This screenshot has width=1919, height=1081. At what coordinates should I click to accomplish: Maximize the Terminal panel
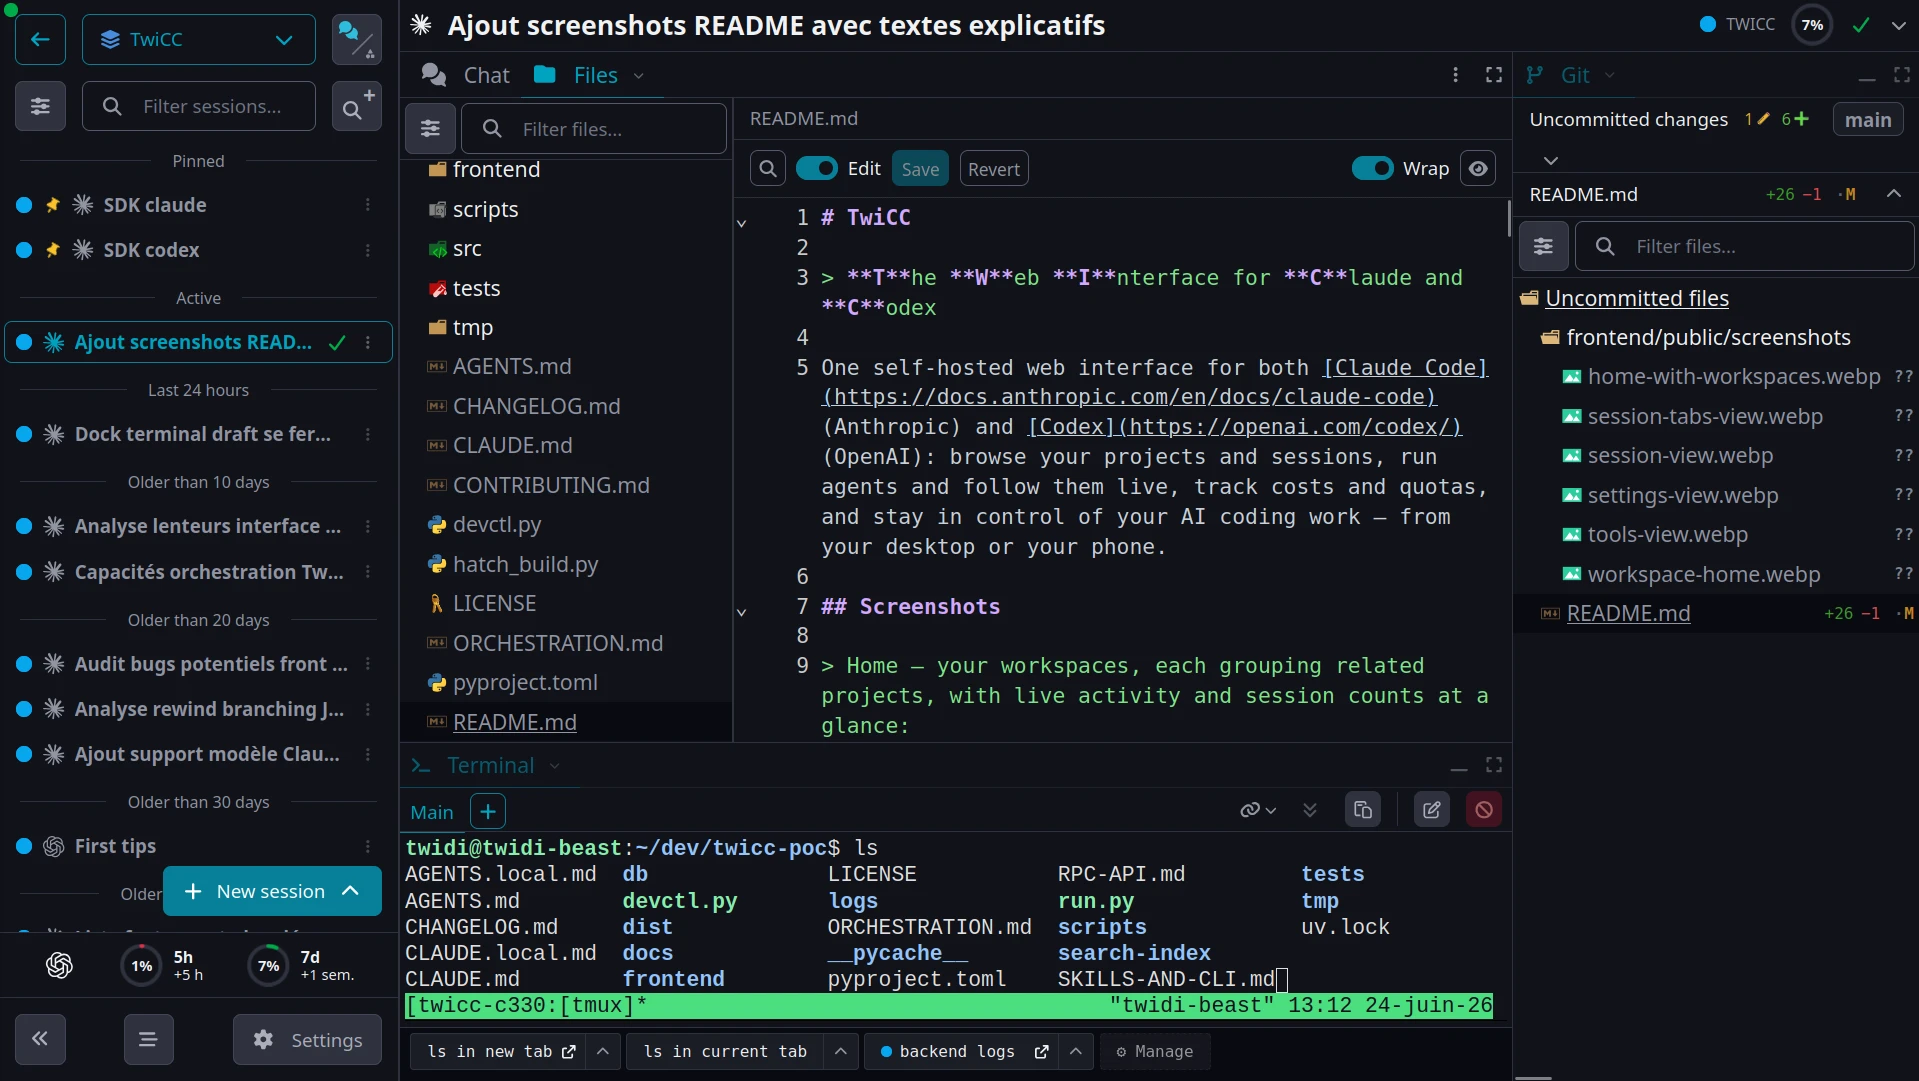pyautogui.click(x=1494, y=765)
